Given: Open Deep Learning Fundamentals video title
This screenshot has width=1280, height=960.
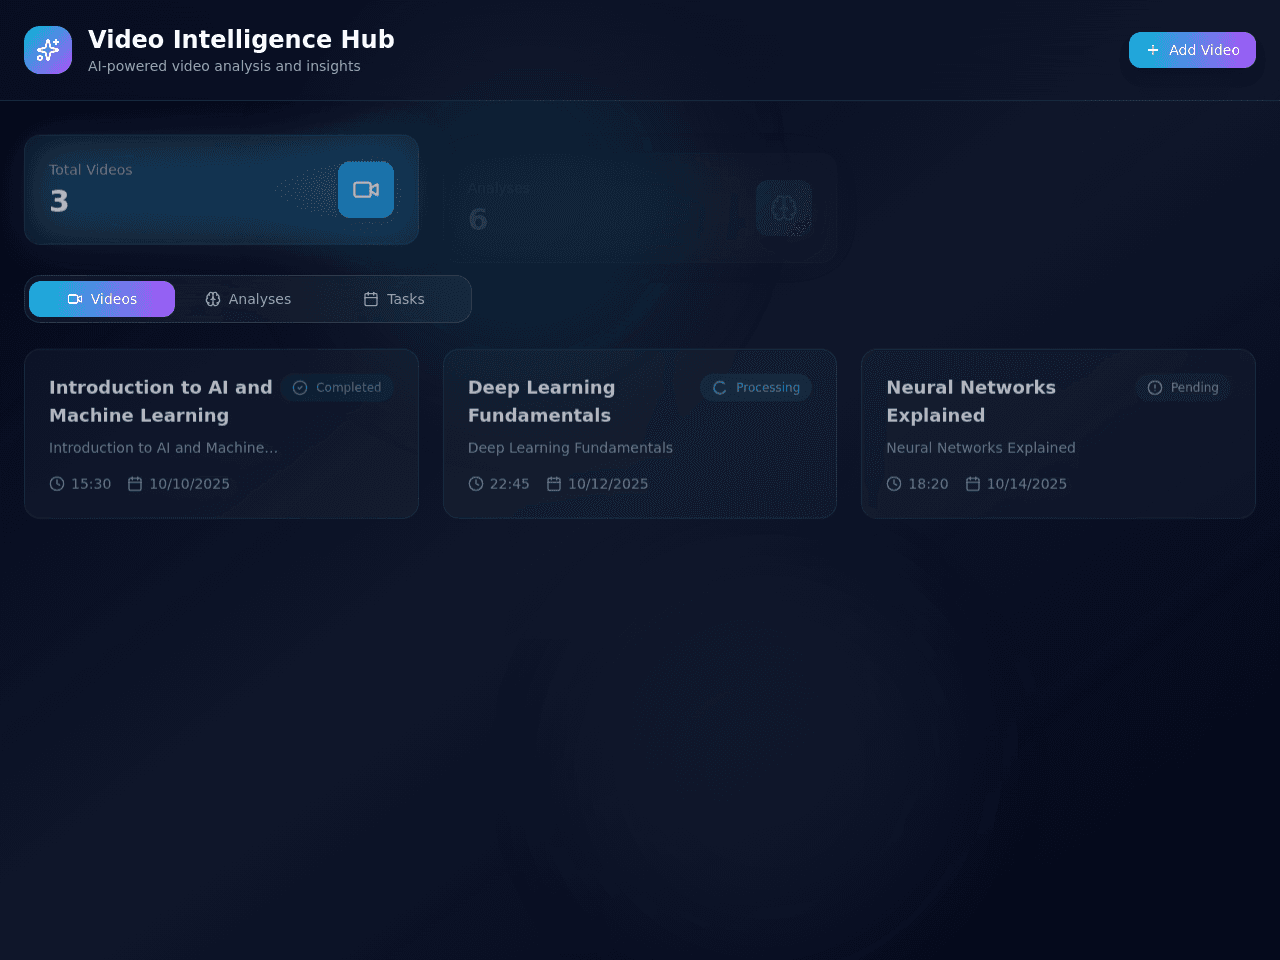Looking at the screenshot, I should click(542, 401).
